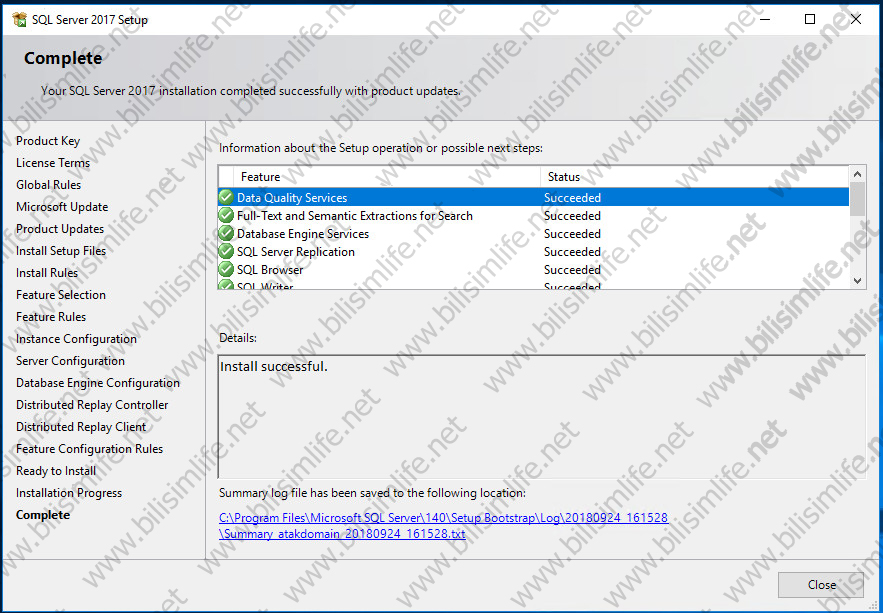Click the Distributed Replay Client step
Screen dimensions: 883x613
(81, 426)
